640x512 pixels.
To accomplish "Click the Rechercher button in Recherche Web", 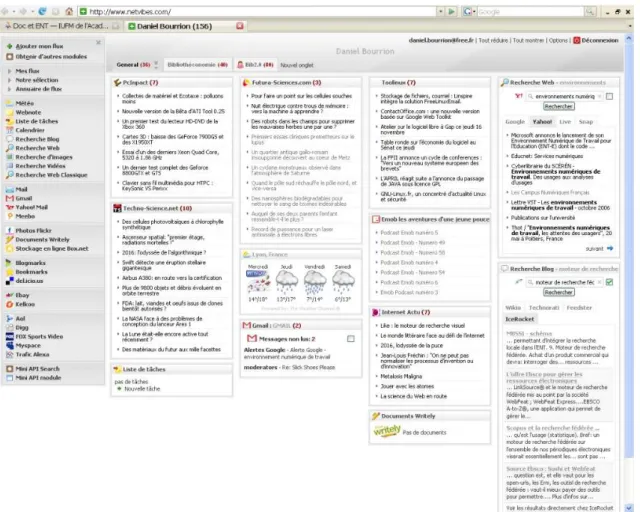I will (559, 107).
